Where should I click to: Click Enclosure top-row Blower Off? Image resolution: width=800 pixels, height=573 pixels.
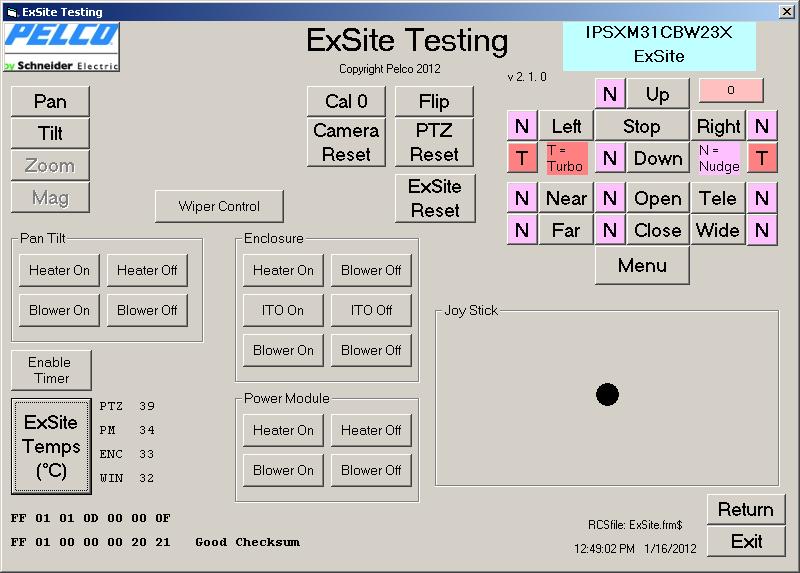[x=371, y=270]
